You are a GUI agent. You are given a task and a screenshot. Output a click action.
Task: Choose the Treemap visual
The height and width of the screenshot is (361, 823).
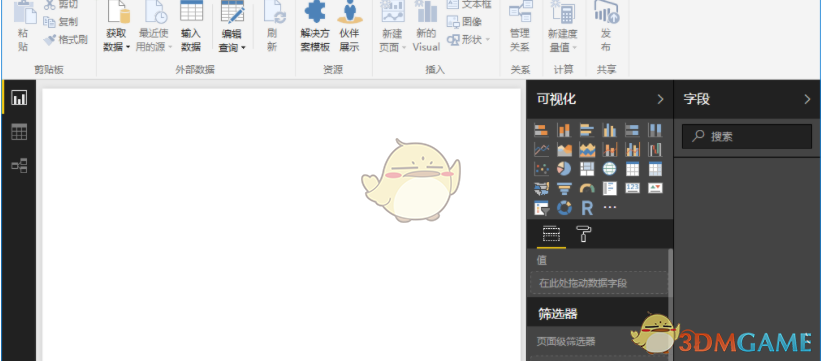click(x=587, y=168)
